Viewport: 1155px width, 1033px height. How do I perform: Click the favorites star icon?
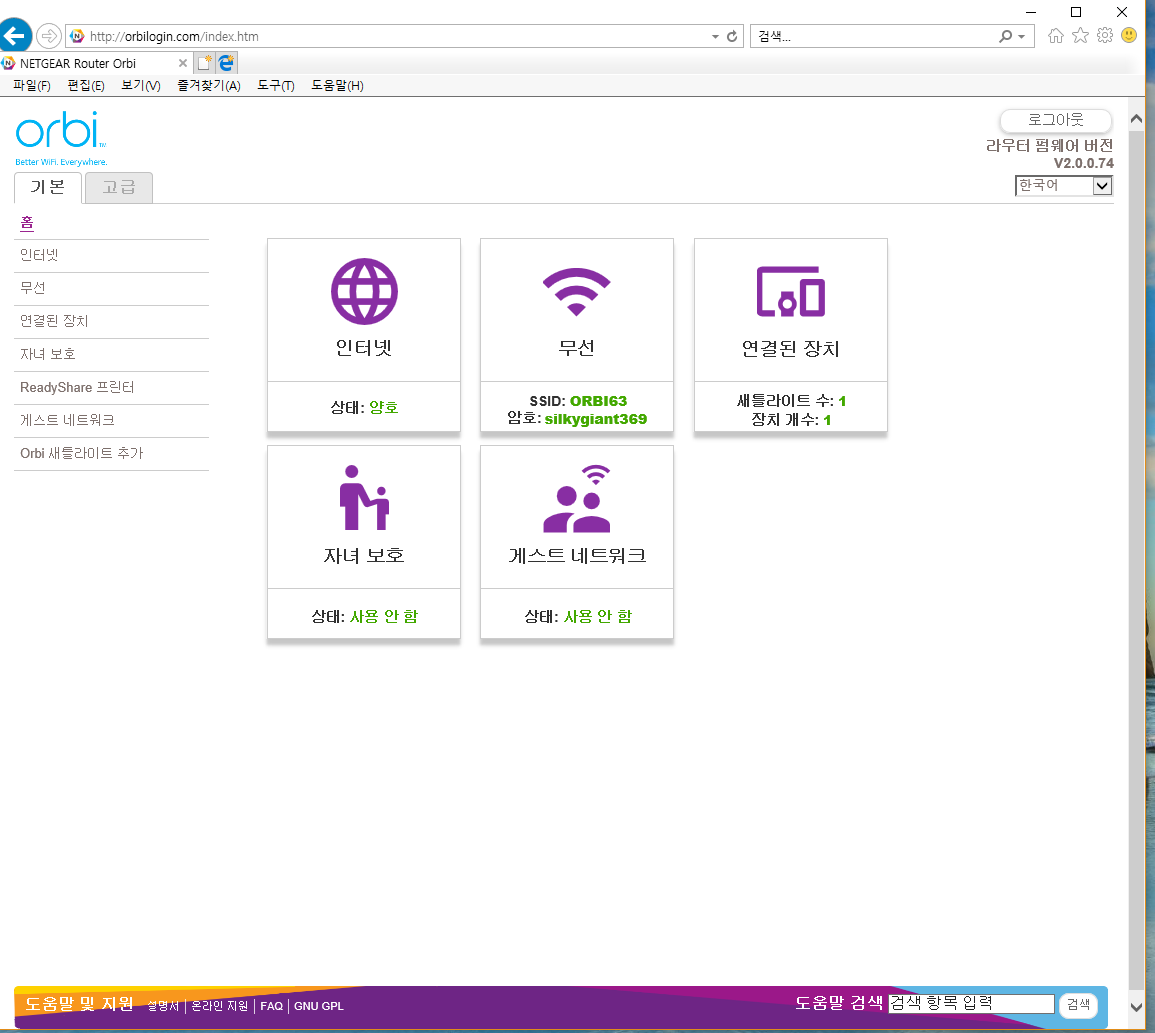click(1080, 35)
